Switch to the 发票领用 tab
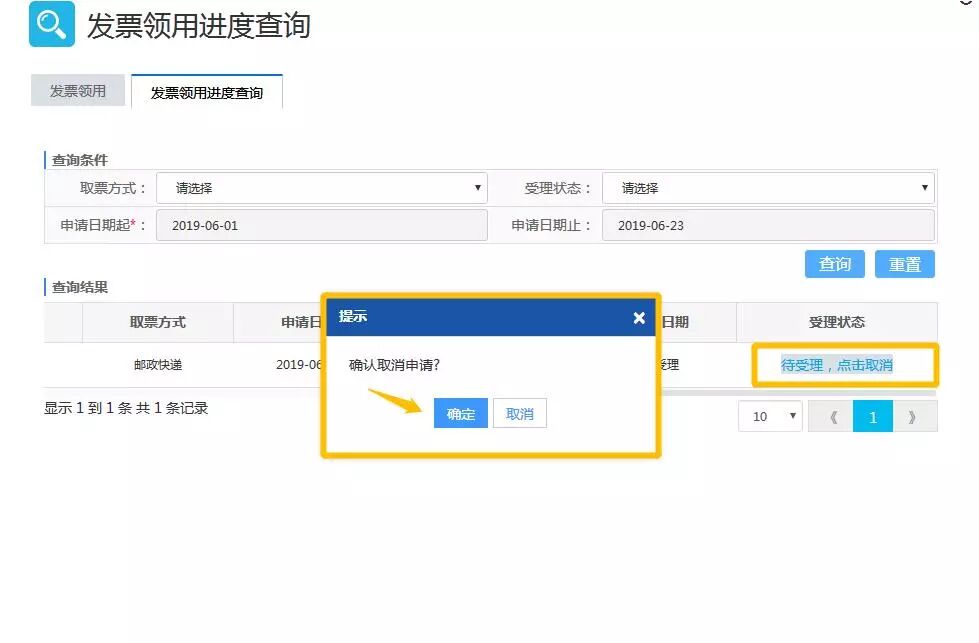The width and height of the screenshot is (979, 643). (x=77, y=90)
